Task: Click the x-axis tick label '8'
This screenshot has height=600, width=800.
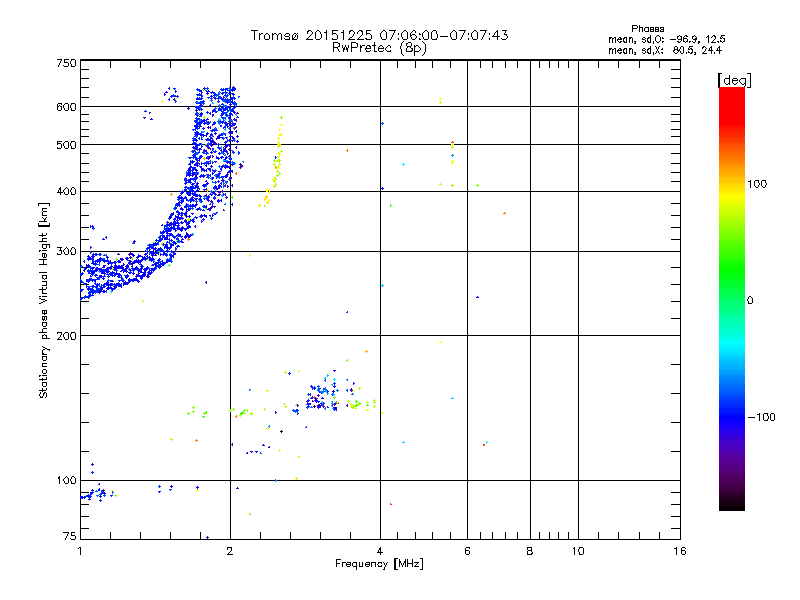Action: coord(530,551)
